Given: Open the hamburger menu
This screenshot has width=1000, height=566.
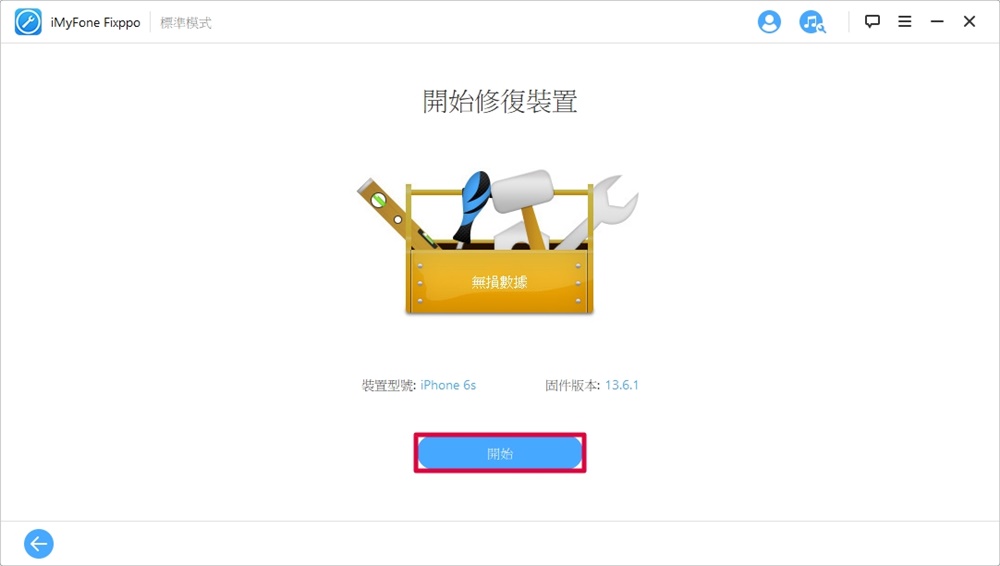Looking at the screenshot, I should tap(904, 22).
